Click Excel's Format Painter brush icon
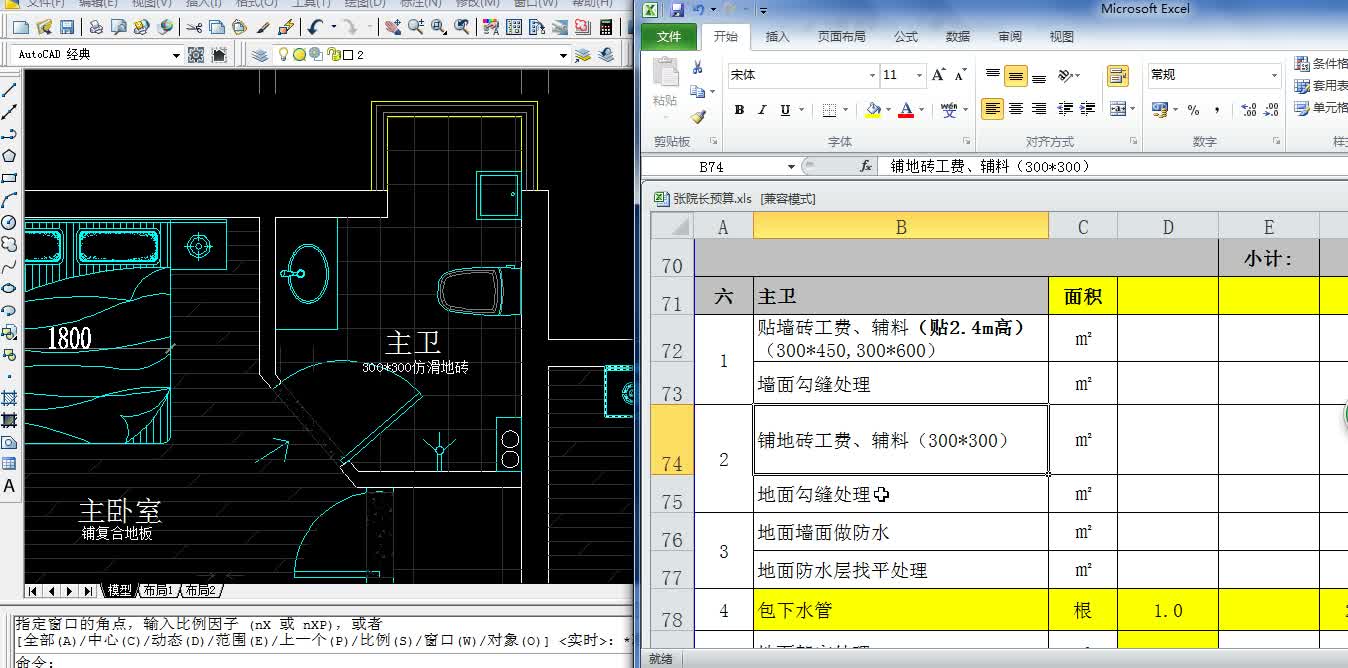Image resolution: width=1348 pixels, height=668 pixels. pos(697,118)
